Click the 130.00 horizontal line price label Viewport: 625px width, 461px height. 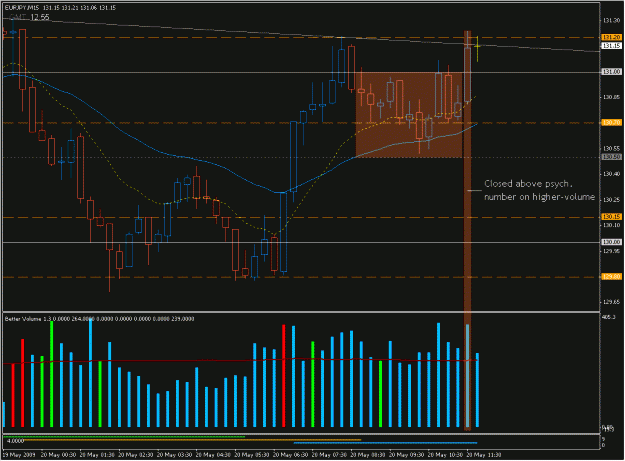click(x=611, y=242)
